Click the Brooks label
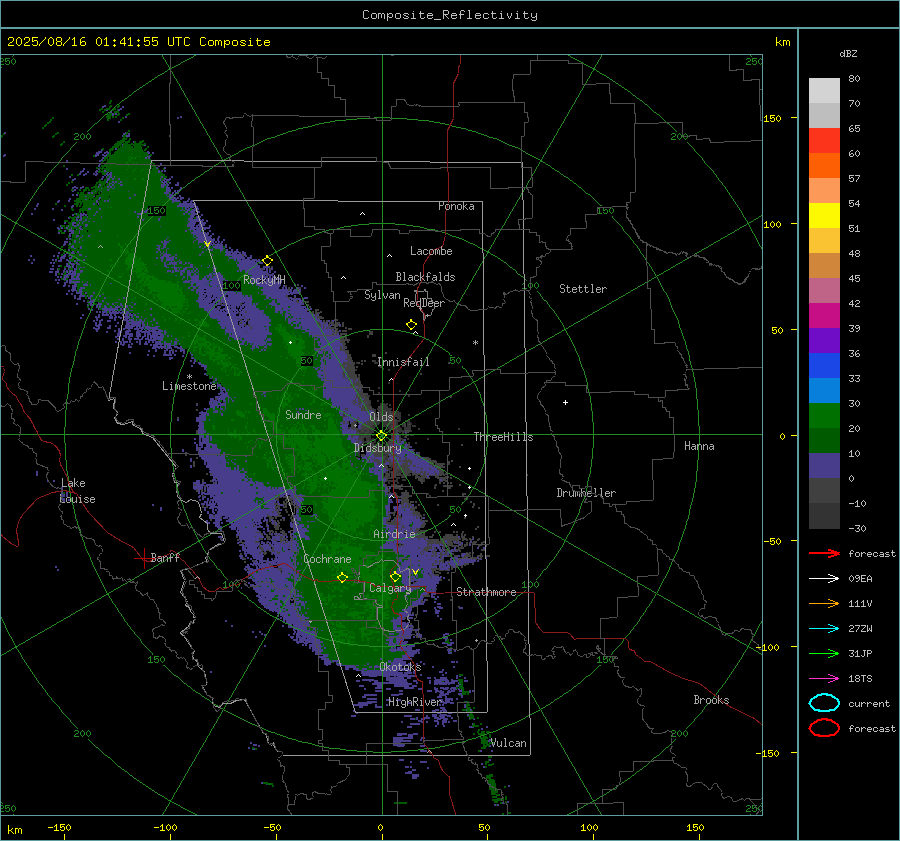Viewport: 900px width, 841px height. pos(711,700)
